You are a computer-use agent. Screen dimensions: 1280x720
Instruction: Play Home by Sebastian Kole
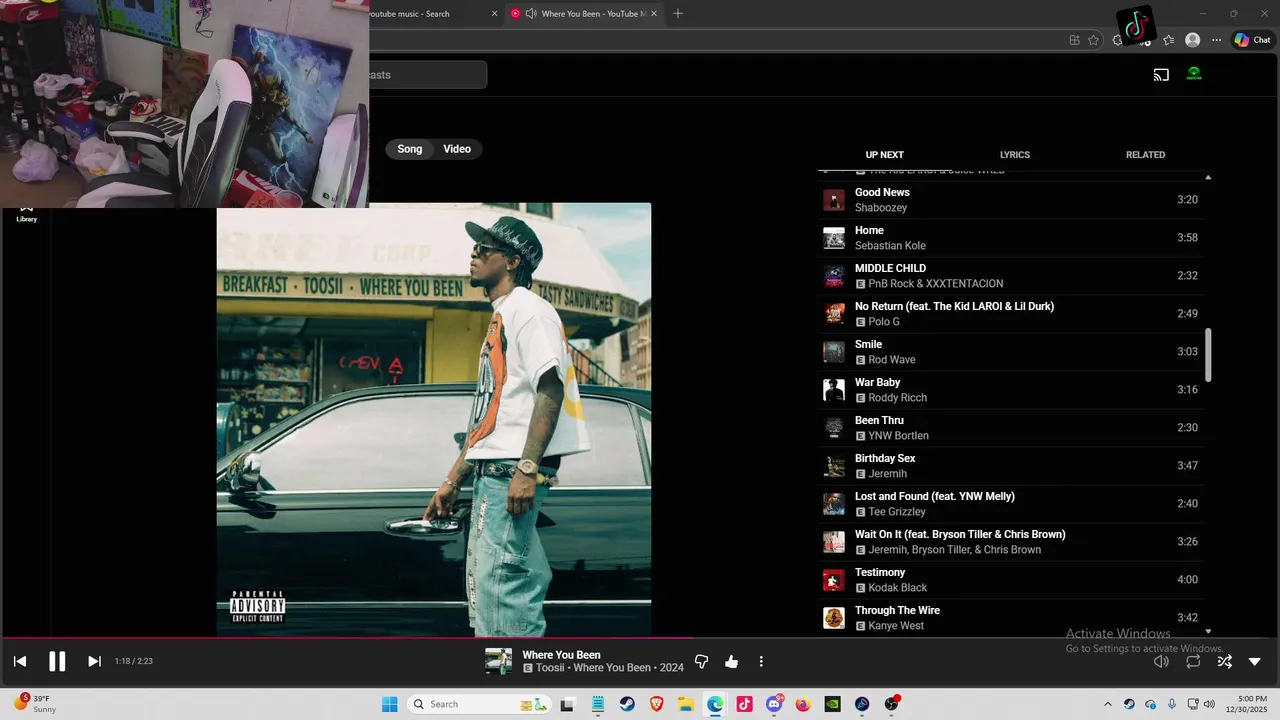[1011, 238]
